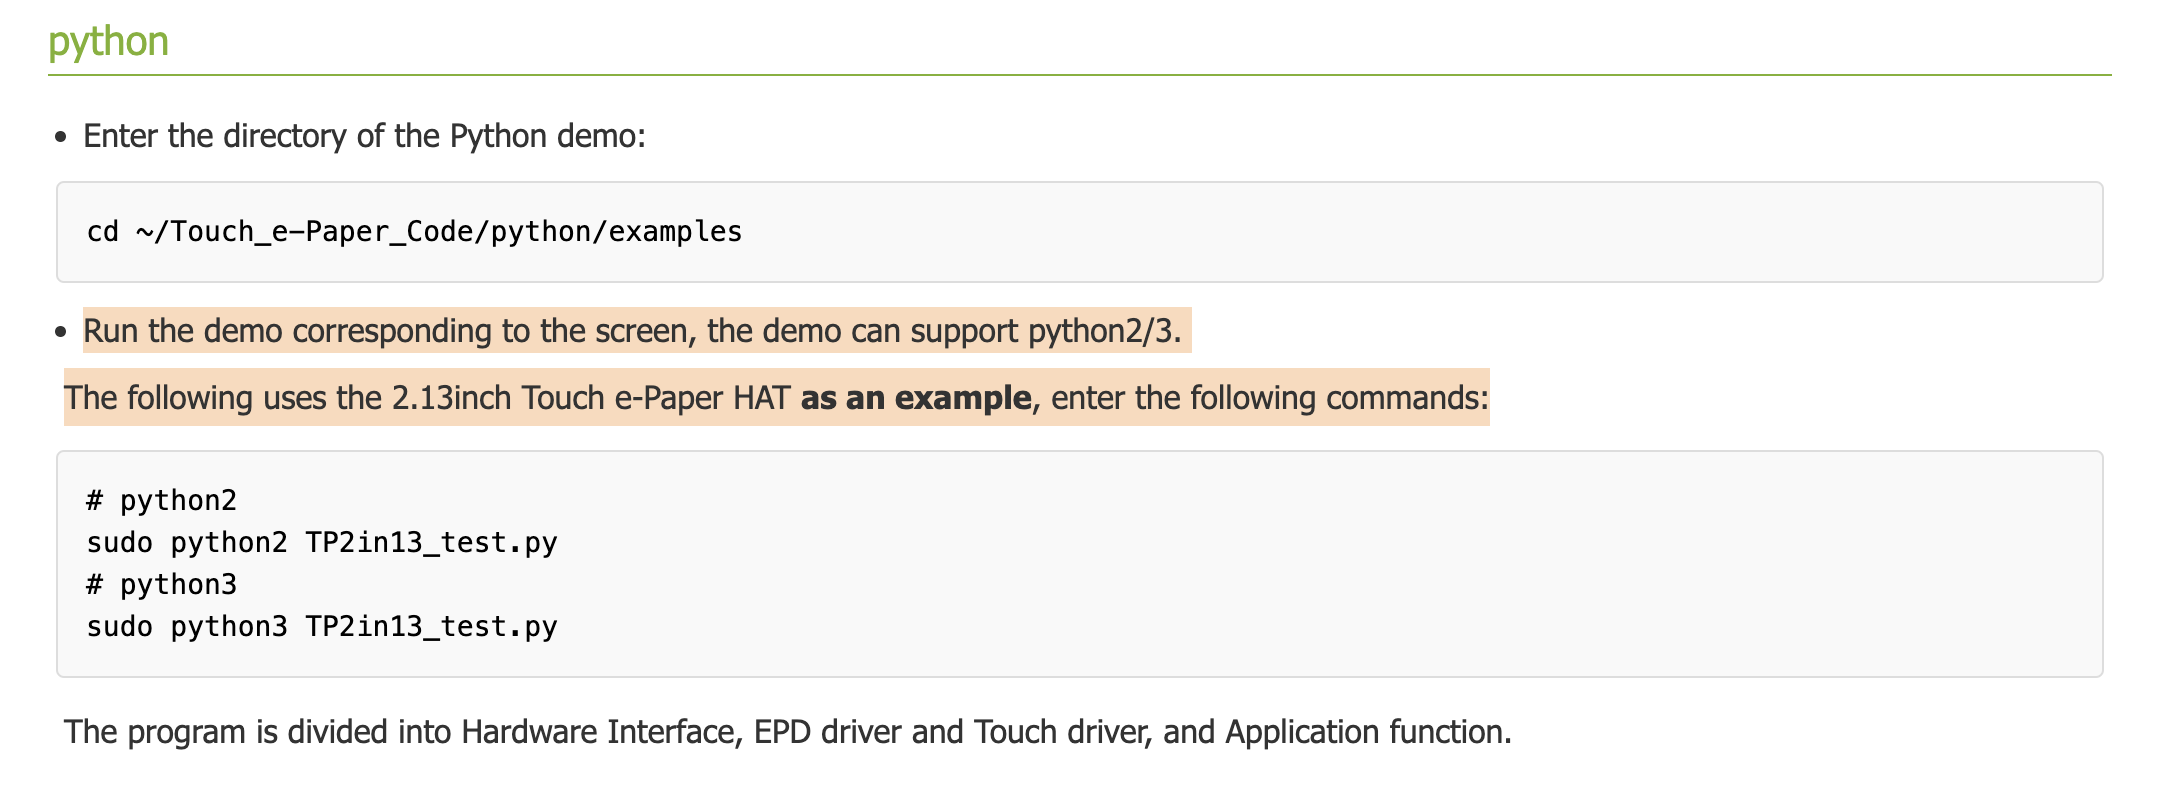
Task: Click the "sudo python3 TP2in13_test.py" command
Action: pyautogui.click(x=321, y=626)
